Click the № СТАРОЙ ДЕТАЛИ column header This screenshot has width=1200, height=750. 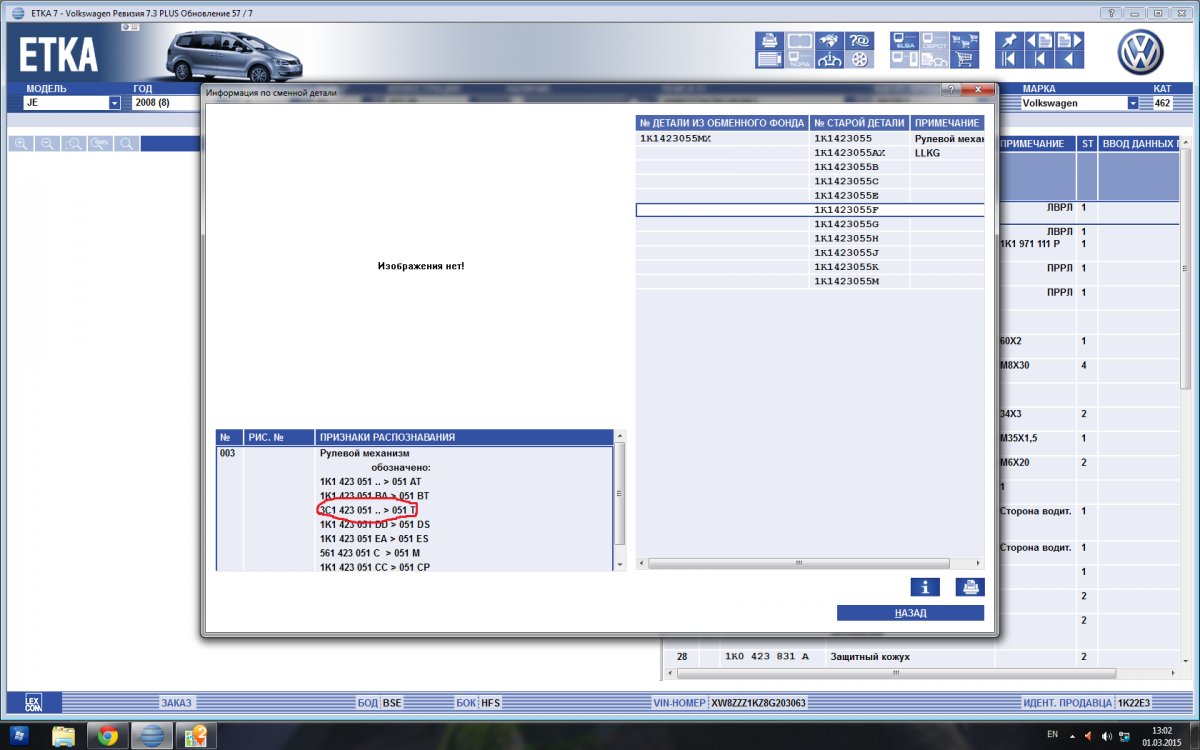point(860,123)
